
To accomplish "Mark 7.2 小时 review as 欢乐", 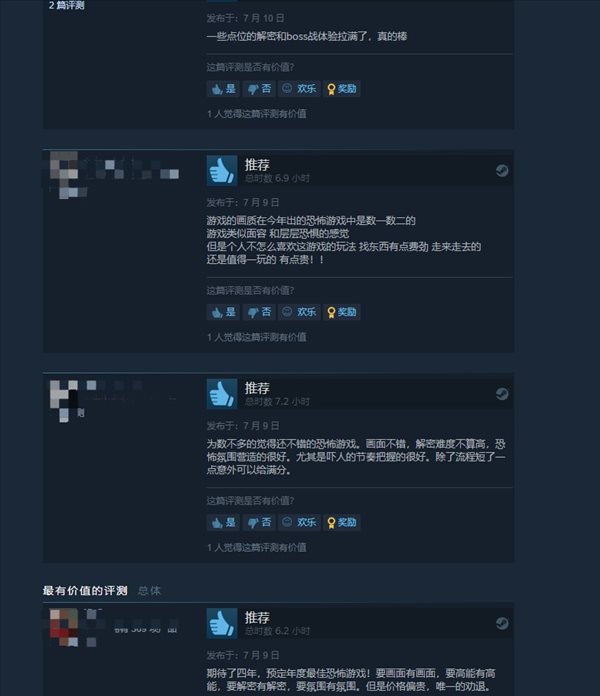I will tap(299, 522).
